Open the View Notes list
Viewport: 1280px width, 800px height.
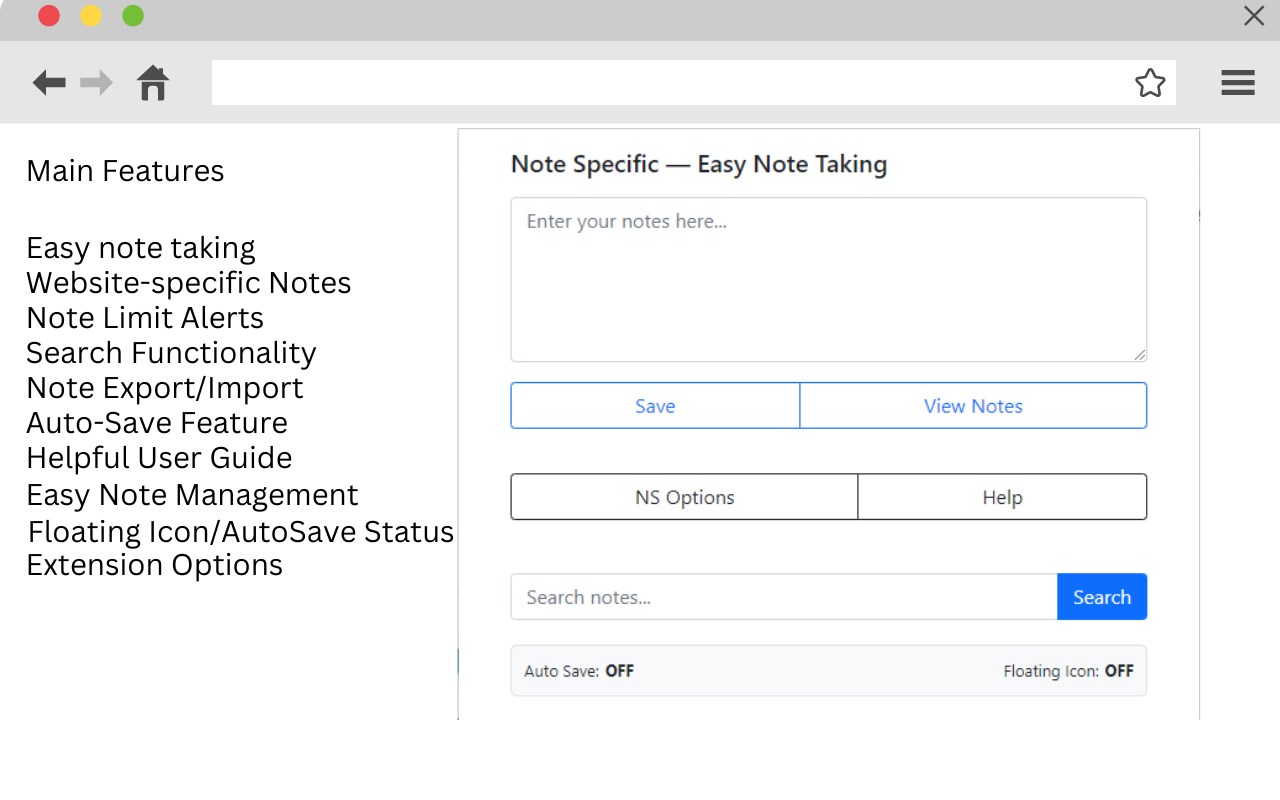tap(973, 406)
